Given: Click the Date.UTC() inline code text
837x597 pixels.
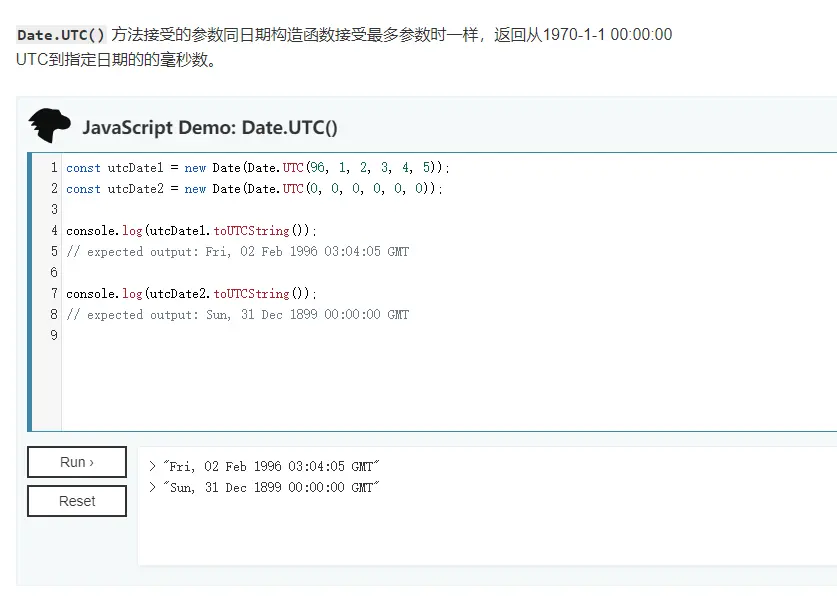Looking at the screenshot, I should (61, 35).
